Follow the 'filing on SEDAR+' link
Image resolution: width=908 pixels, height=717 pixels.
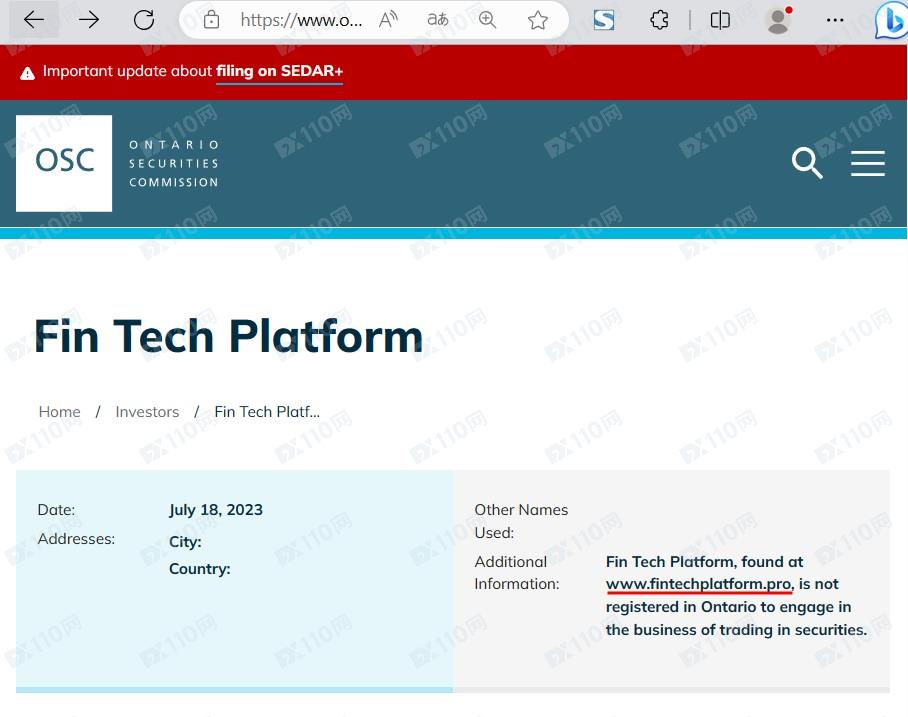click(x=279, y=71)
